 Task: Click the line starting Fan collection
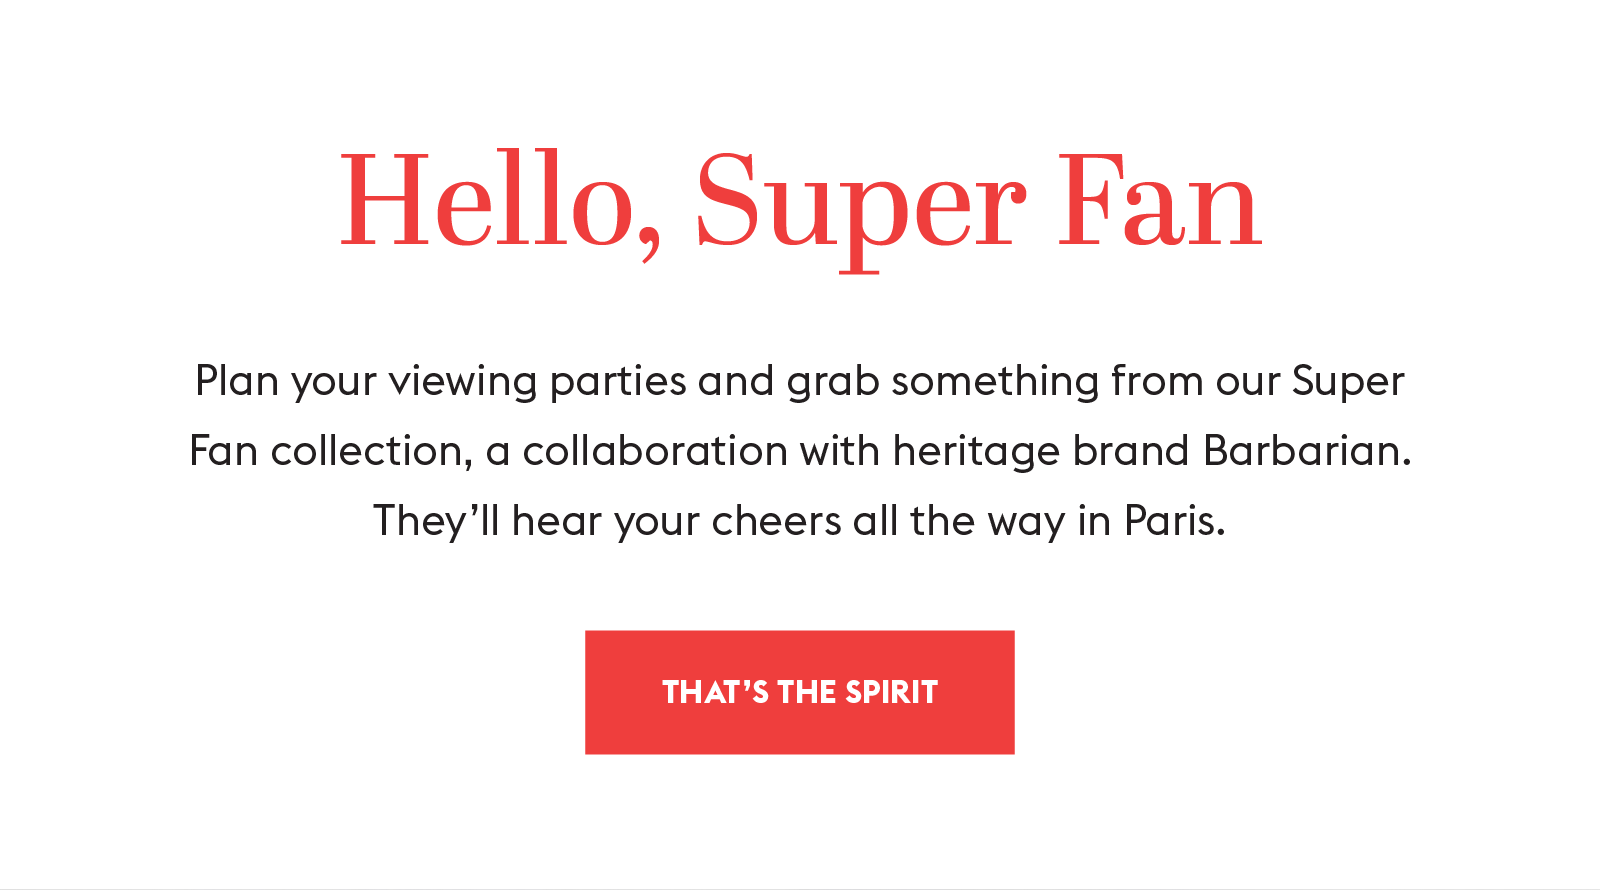(x=800, y=451)
